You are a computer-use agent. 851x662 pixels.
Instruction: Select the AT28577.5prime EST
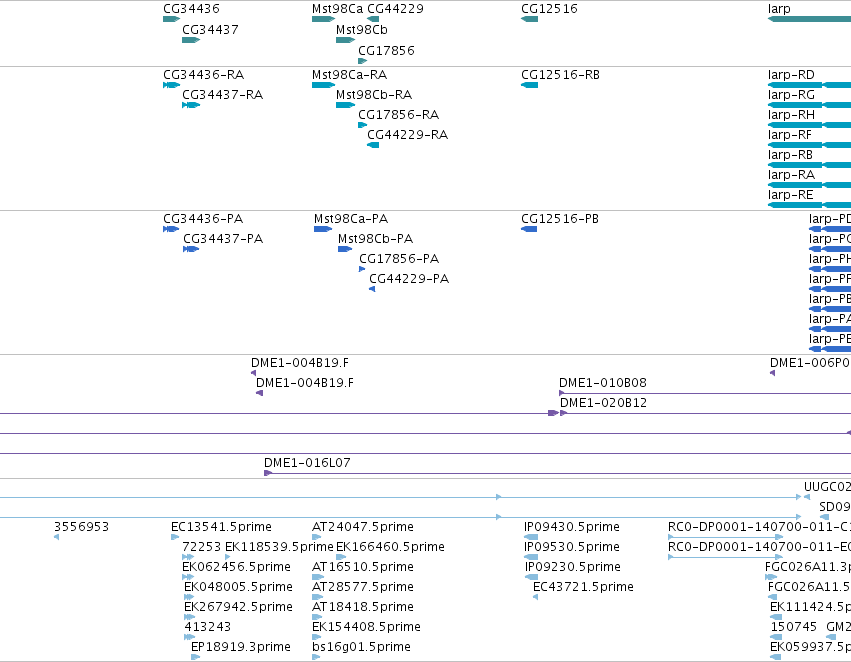[x=317, y=597]
